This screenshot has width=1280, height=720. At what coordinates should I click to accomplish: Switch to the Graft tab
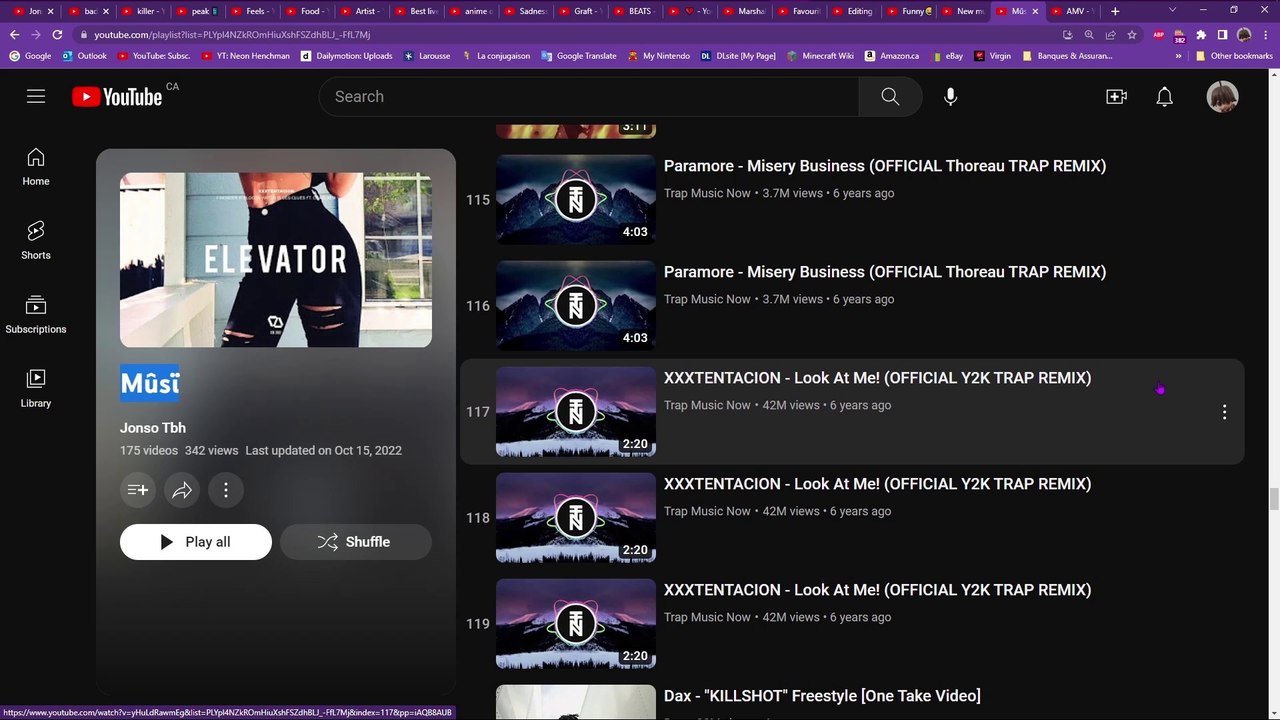[x=578, y=11]
